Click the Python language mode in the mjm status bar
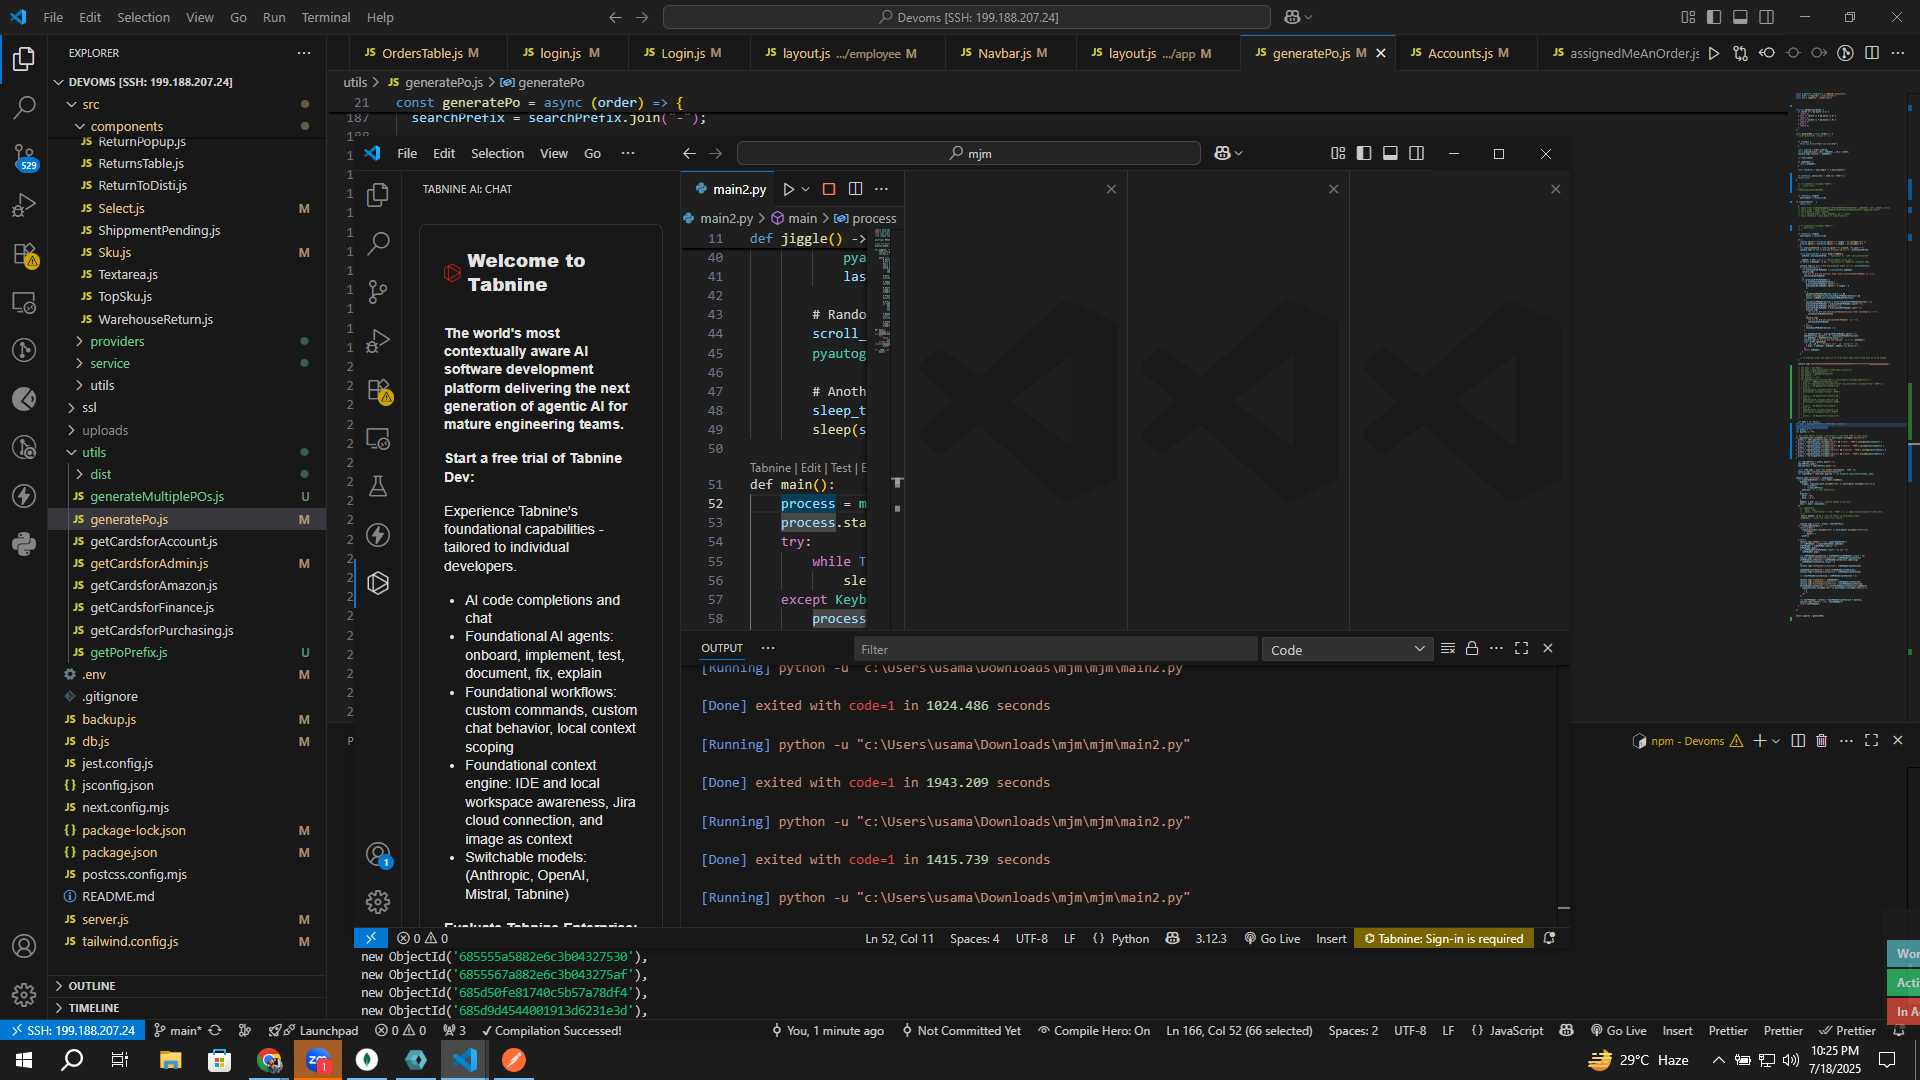 [x=1130, y=938]
